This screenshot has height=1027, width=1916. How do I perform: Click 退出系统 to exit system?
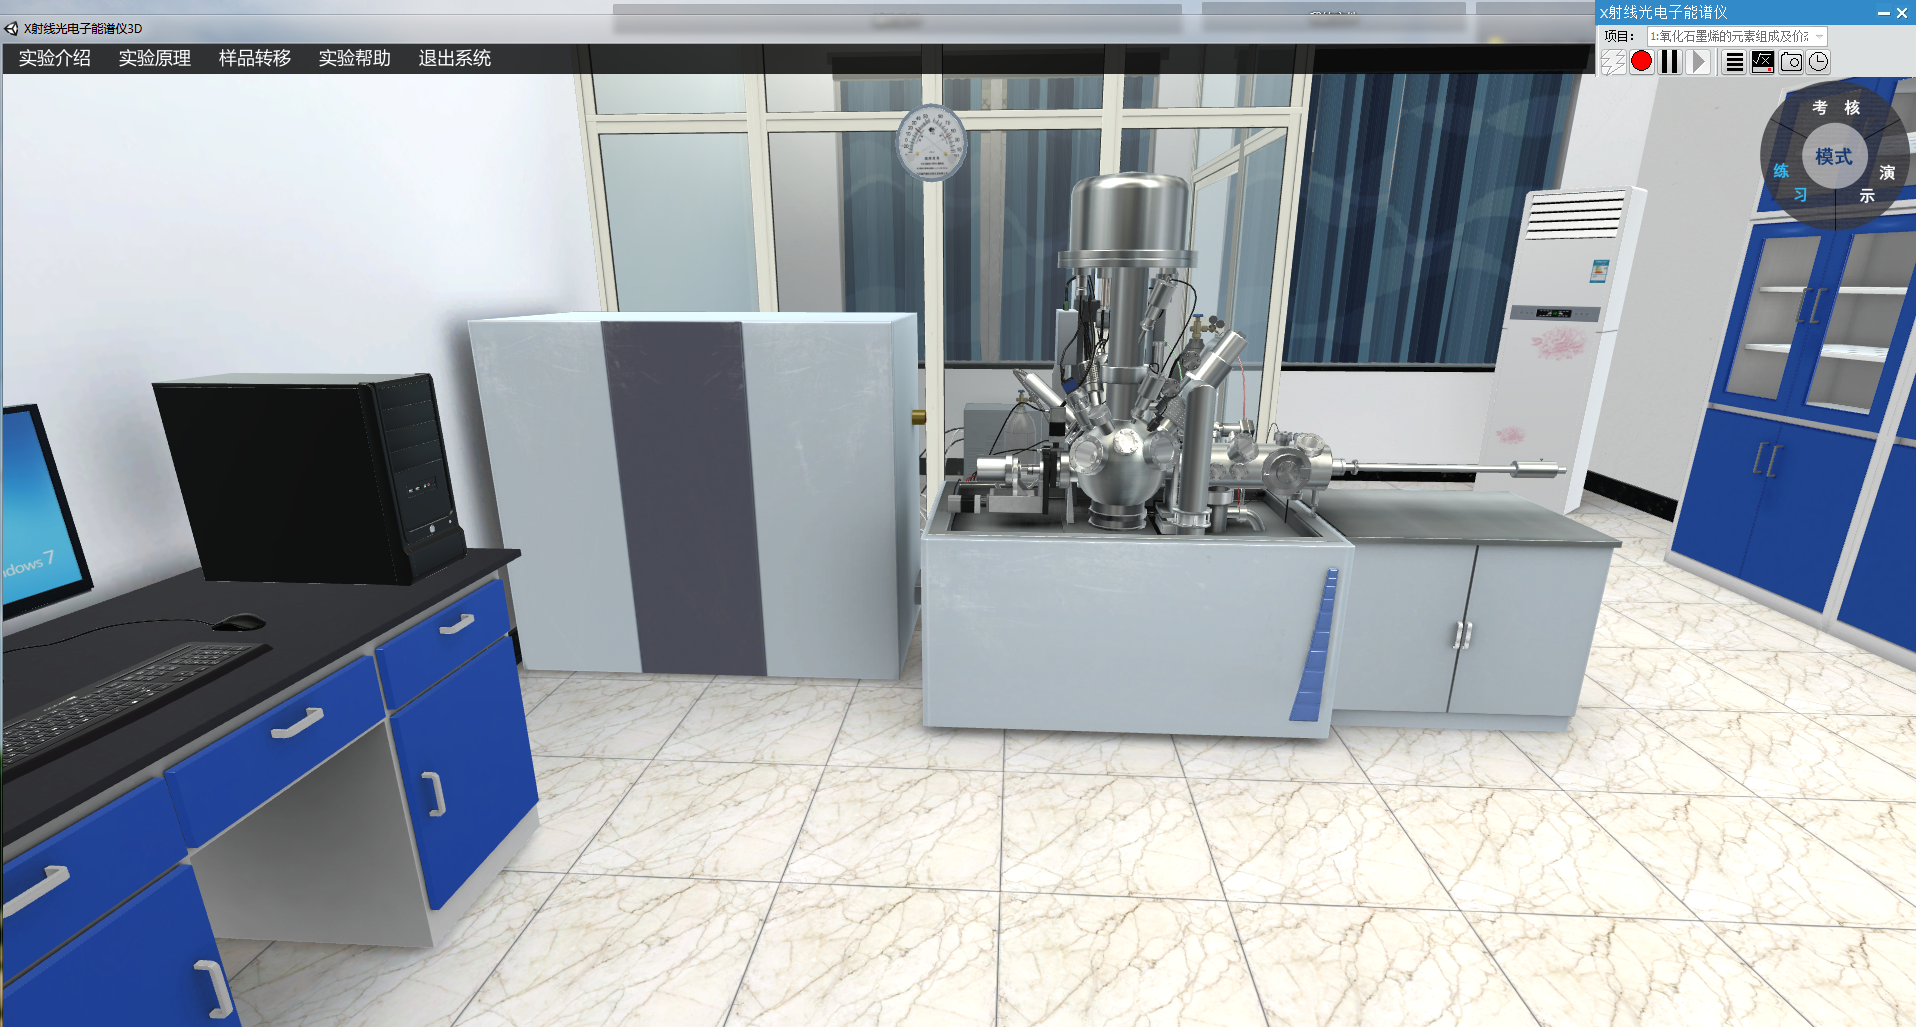[x=455, y=58]
